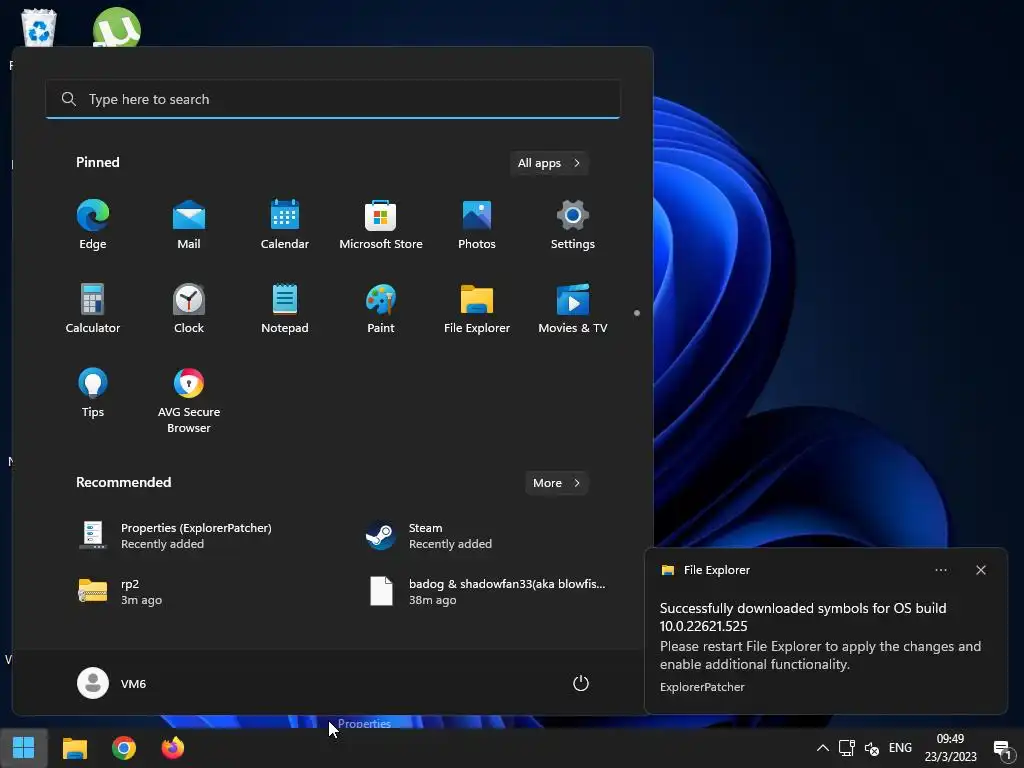
Task: Open the Tips app
Action: point(93,393)
